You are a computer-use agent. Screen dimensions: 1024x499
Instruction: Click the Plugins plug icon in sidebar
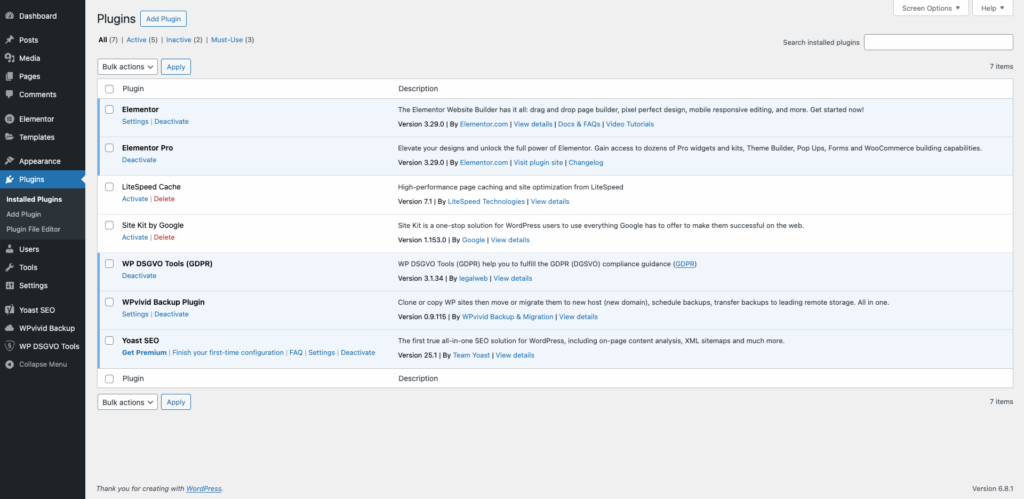point(10,179)
